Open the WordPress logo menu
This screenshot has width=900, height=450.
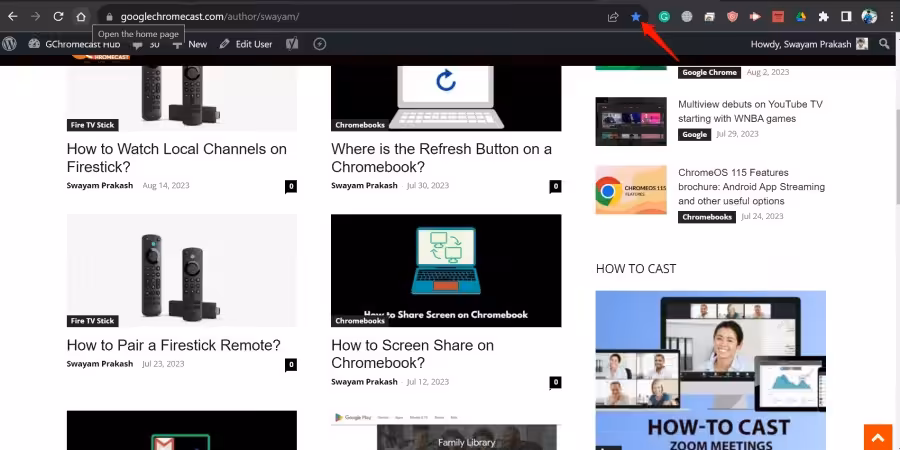point(9,44)
